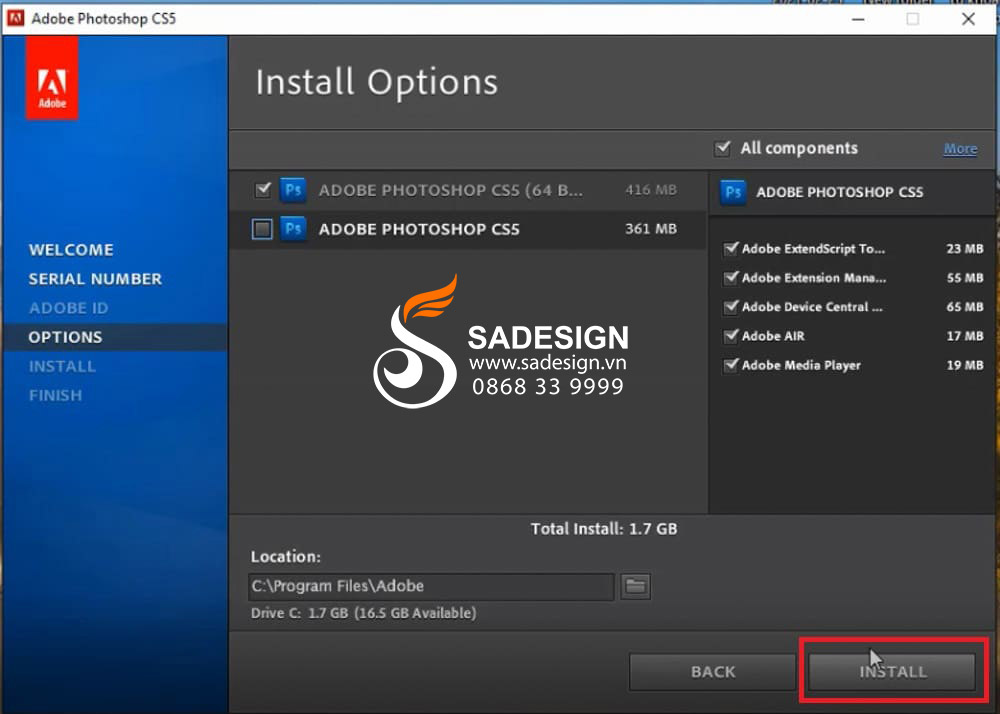Click the 23 MB size of ExtendScript
Image resolution: width=1000 pixels, height=714 pixels.
pos(965,249)
